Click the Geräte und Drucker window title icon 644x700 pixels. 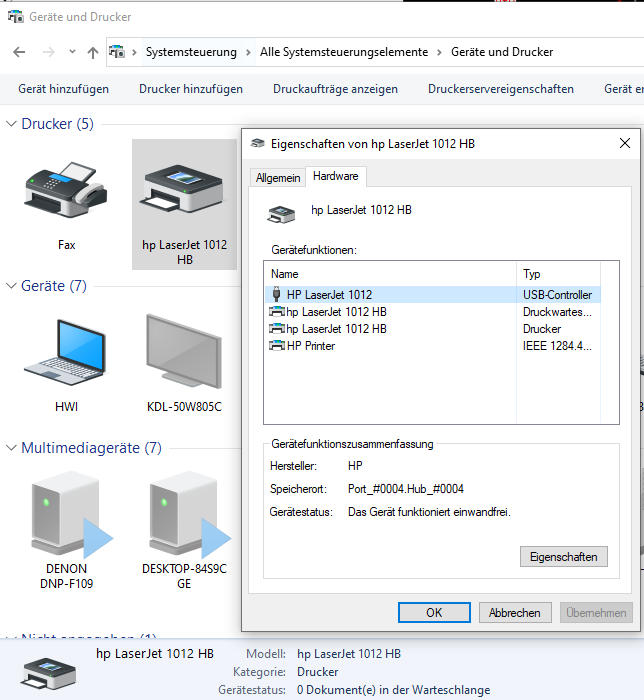(16, 17)
